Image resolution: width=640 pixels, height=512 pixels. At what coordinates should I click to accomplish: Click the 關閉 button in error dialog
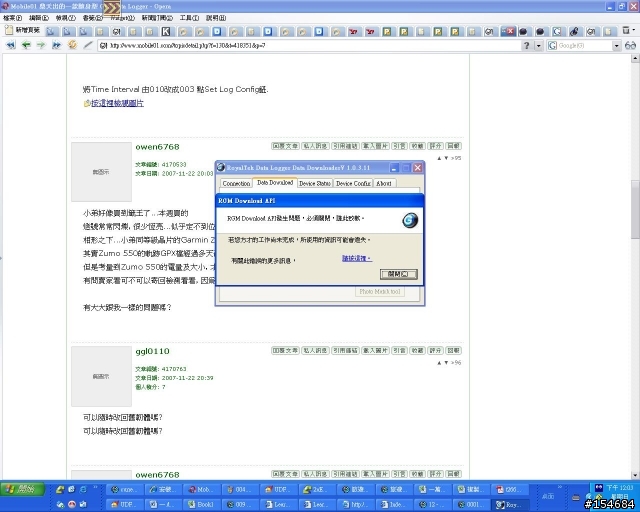tap(399, 274)
